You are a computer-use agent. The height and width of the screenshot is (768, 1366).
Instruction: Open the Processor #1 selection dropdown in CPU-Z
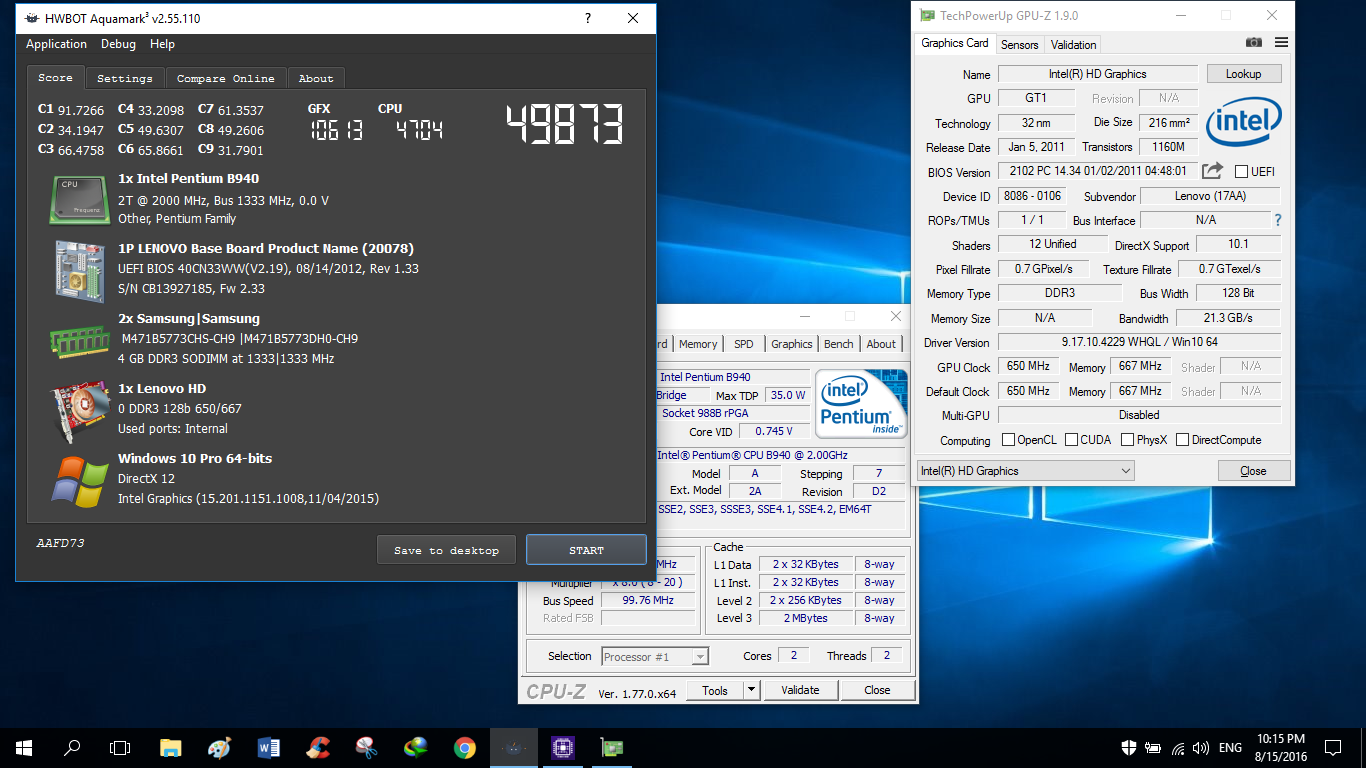point(655,657)
